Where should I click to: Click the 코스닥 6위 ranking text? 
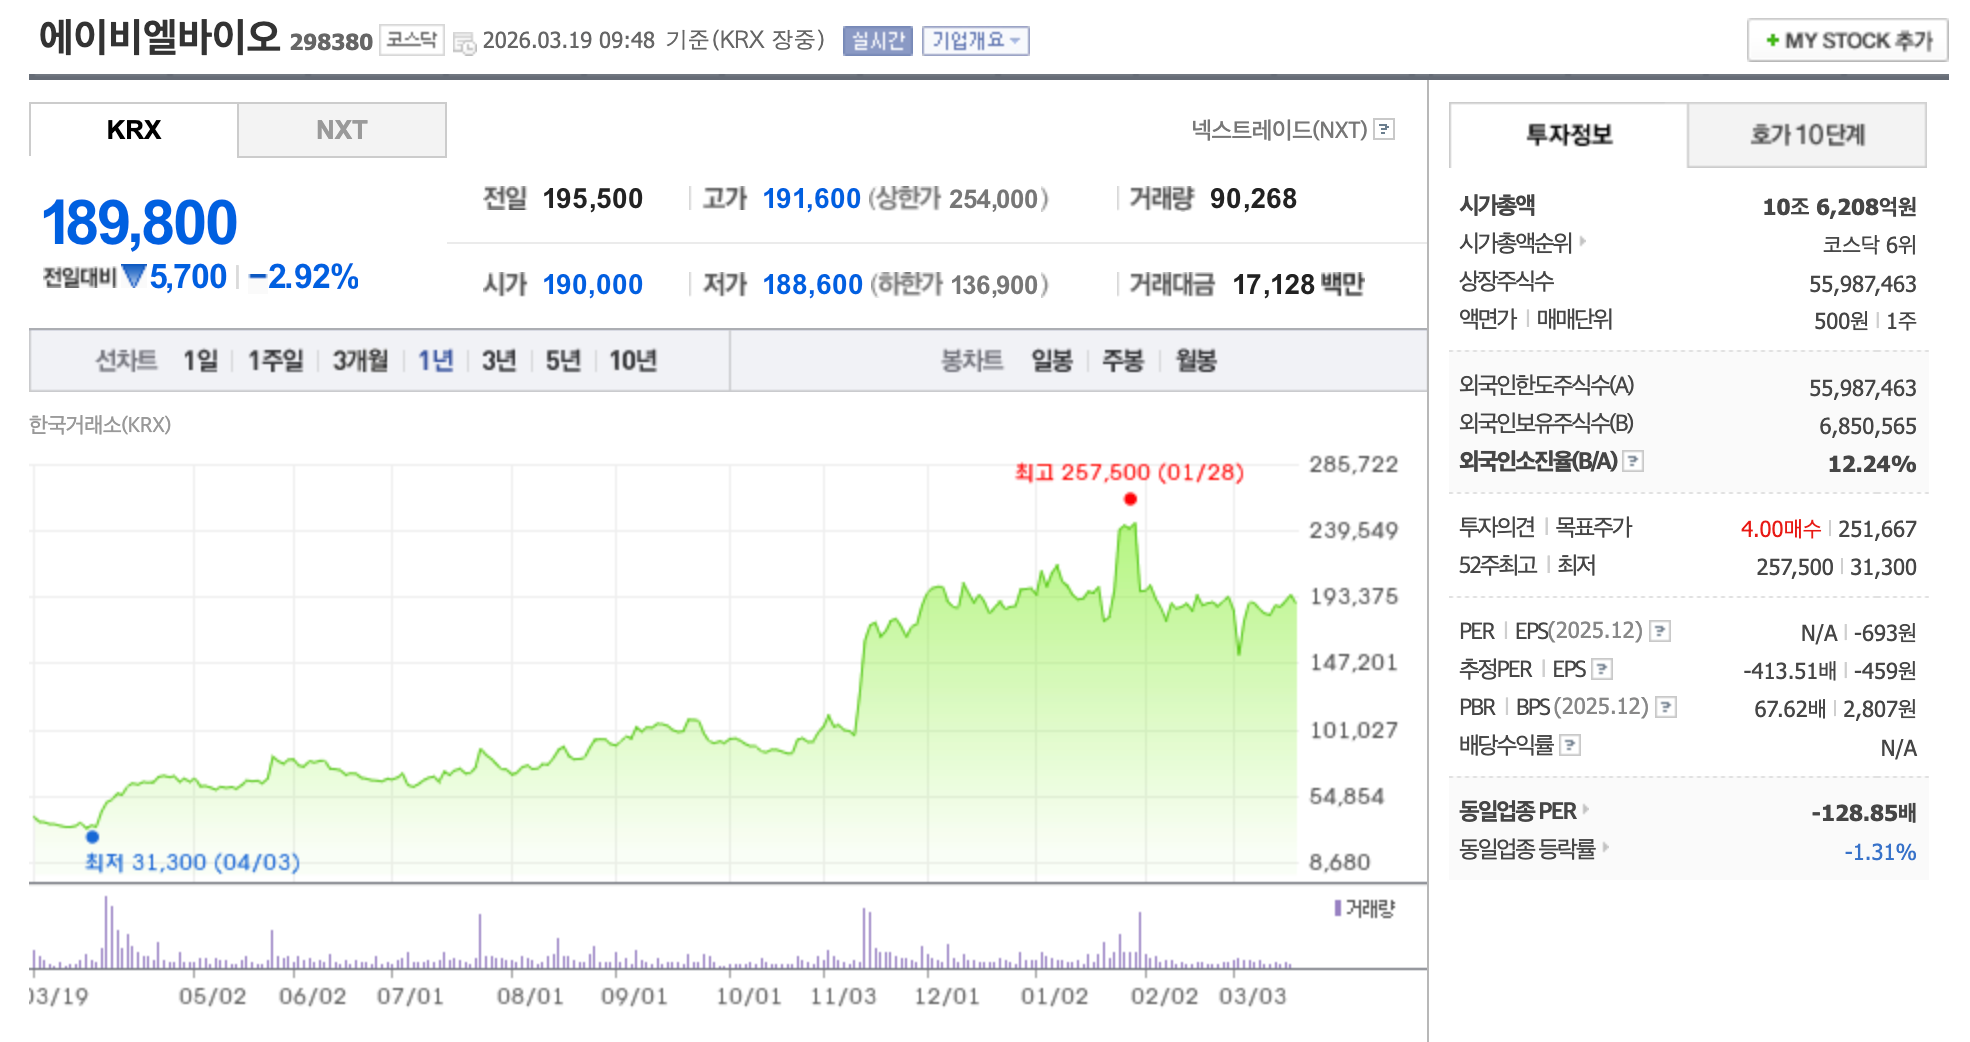point(1869,245)
